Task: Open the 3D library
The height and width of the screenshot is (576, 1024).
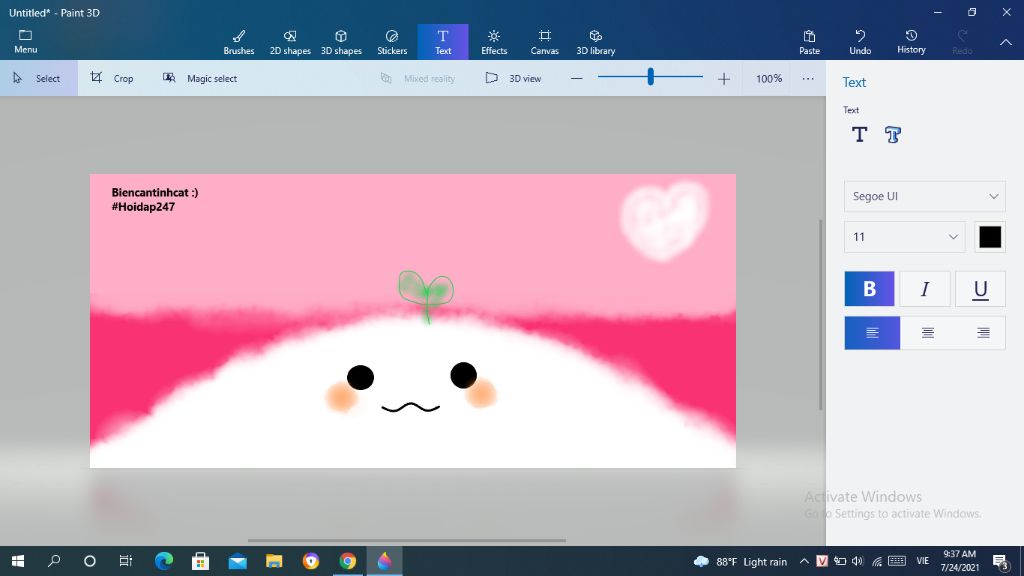Action: pos(596,42)
